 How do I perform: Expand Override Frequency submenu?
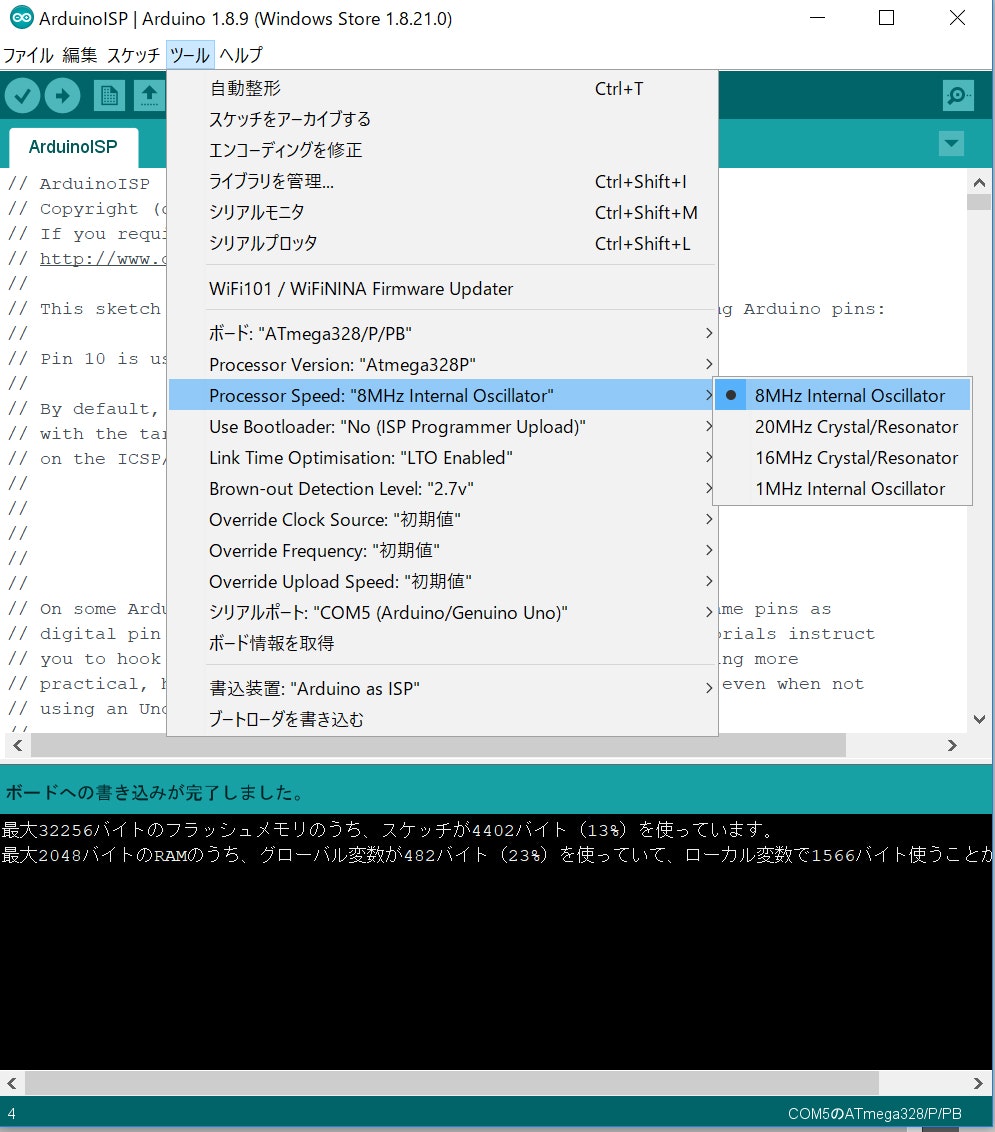pos(442,551)
